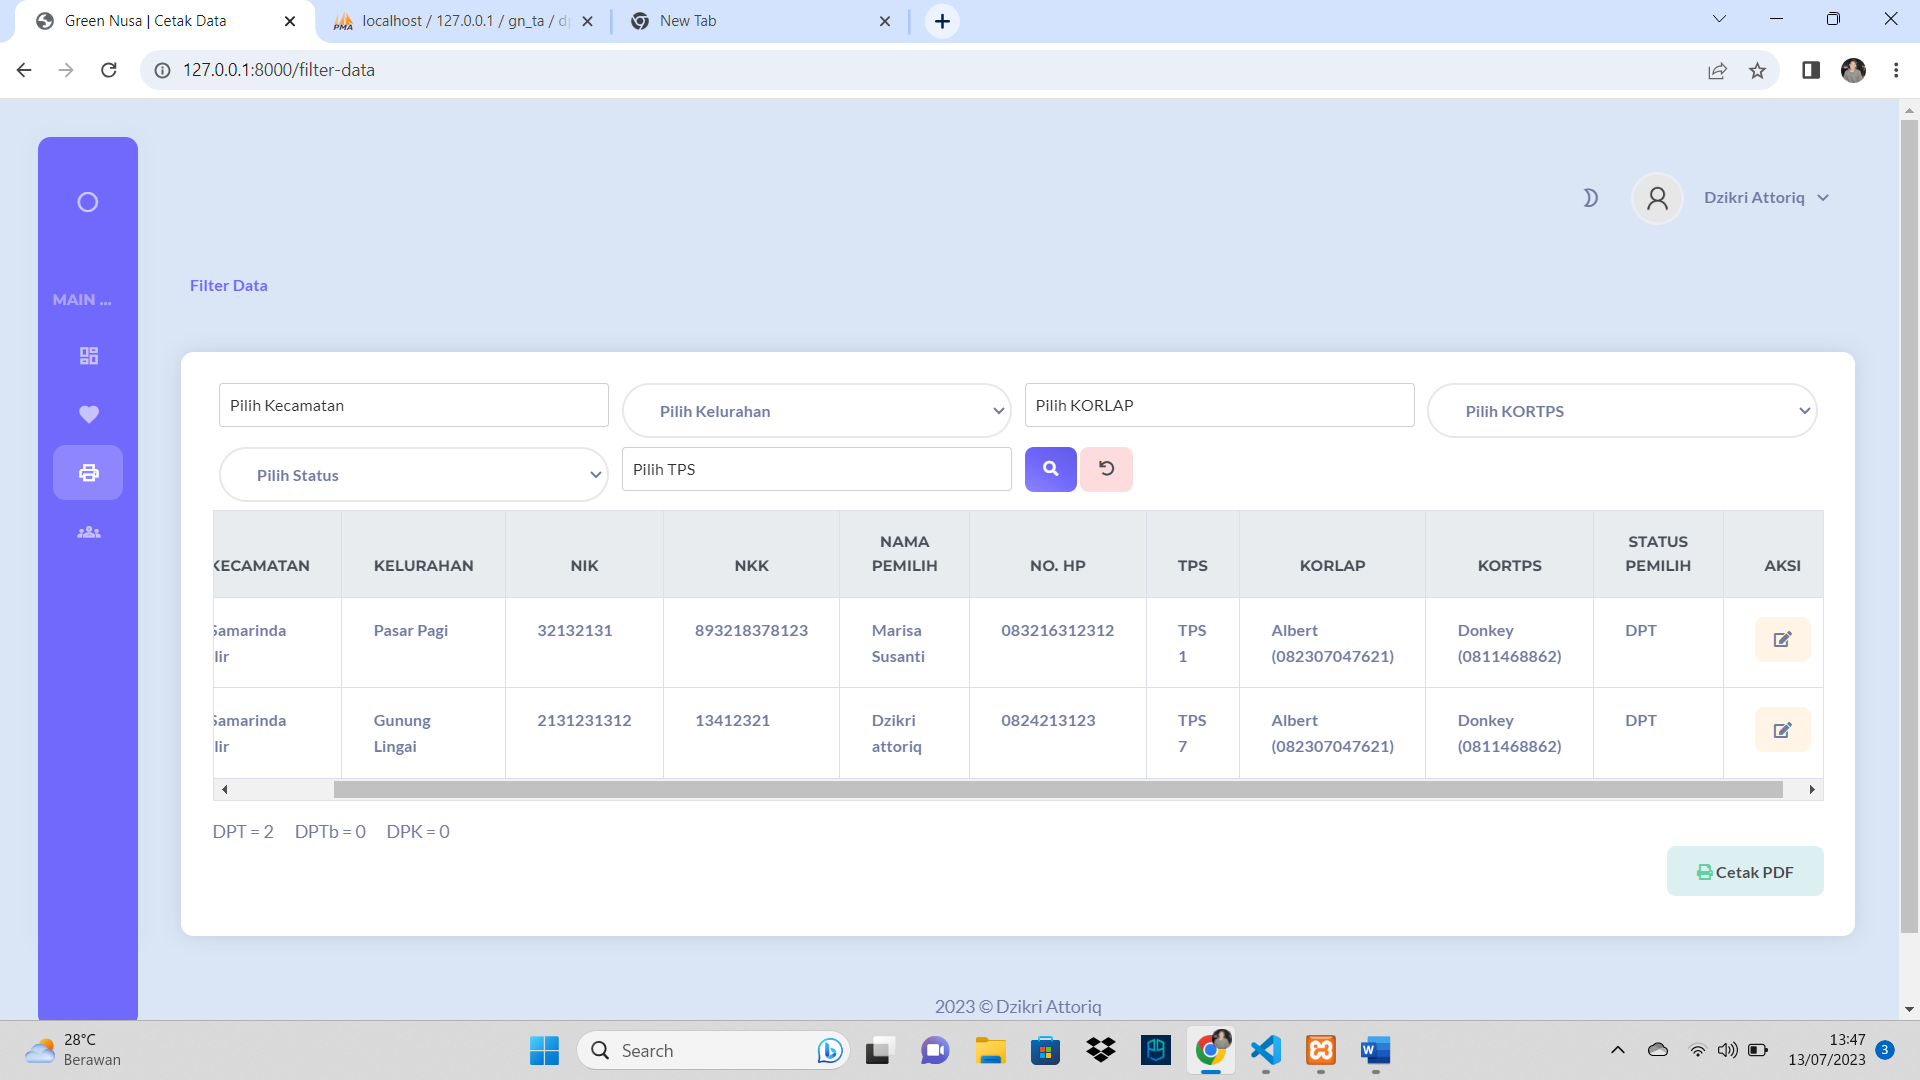
Task: Click edit icon for Dzikri attoriq row
Action: pos(1782,730)
